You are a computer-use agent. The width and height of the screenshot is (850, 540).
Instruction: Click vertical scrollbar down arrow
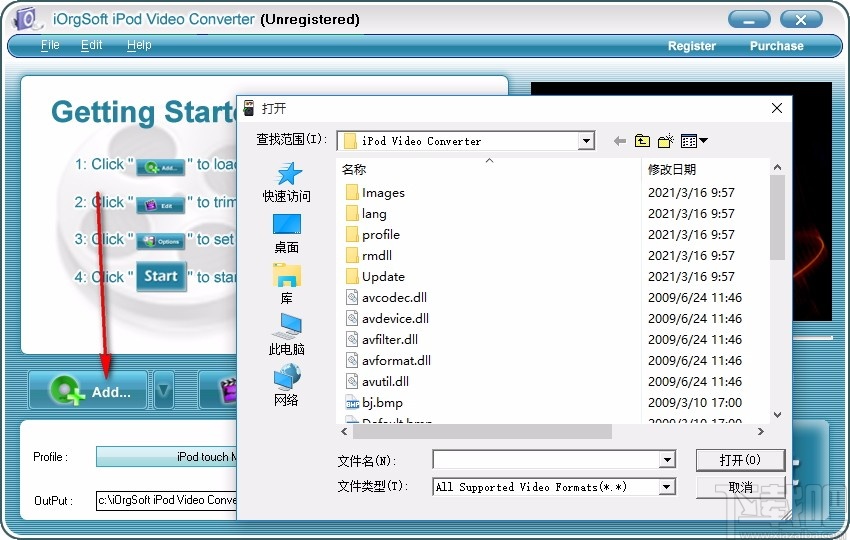[777, 415]
